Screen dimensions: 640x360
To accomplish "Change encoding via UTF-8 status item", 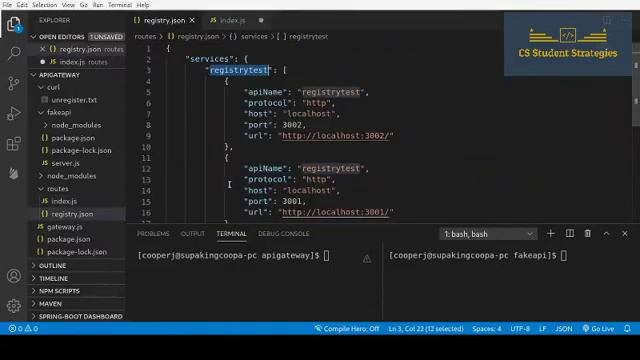I will pyautogui.click(x=520, y=329).
